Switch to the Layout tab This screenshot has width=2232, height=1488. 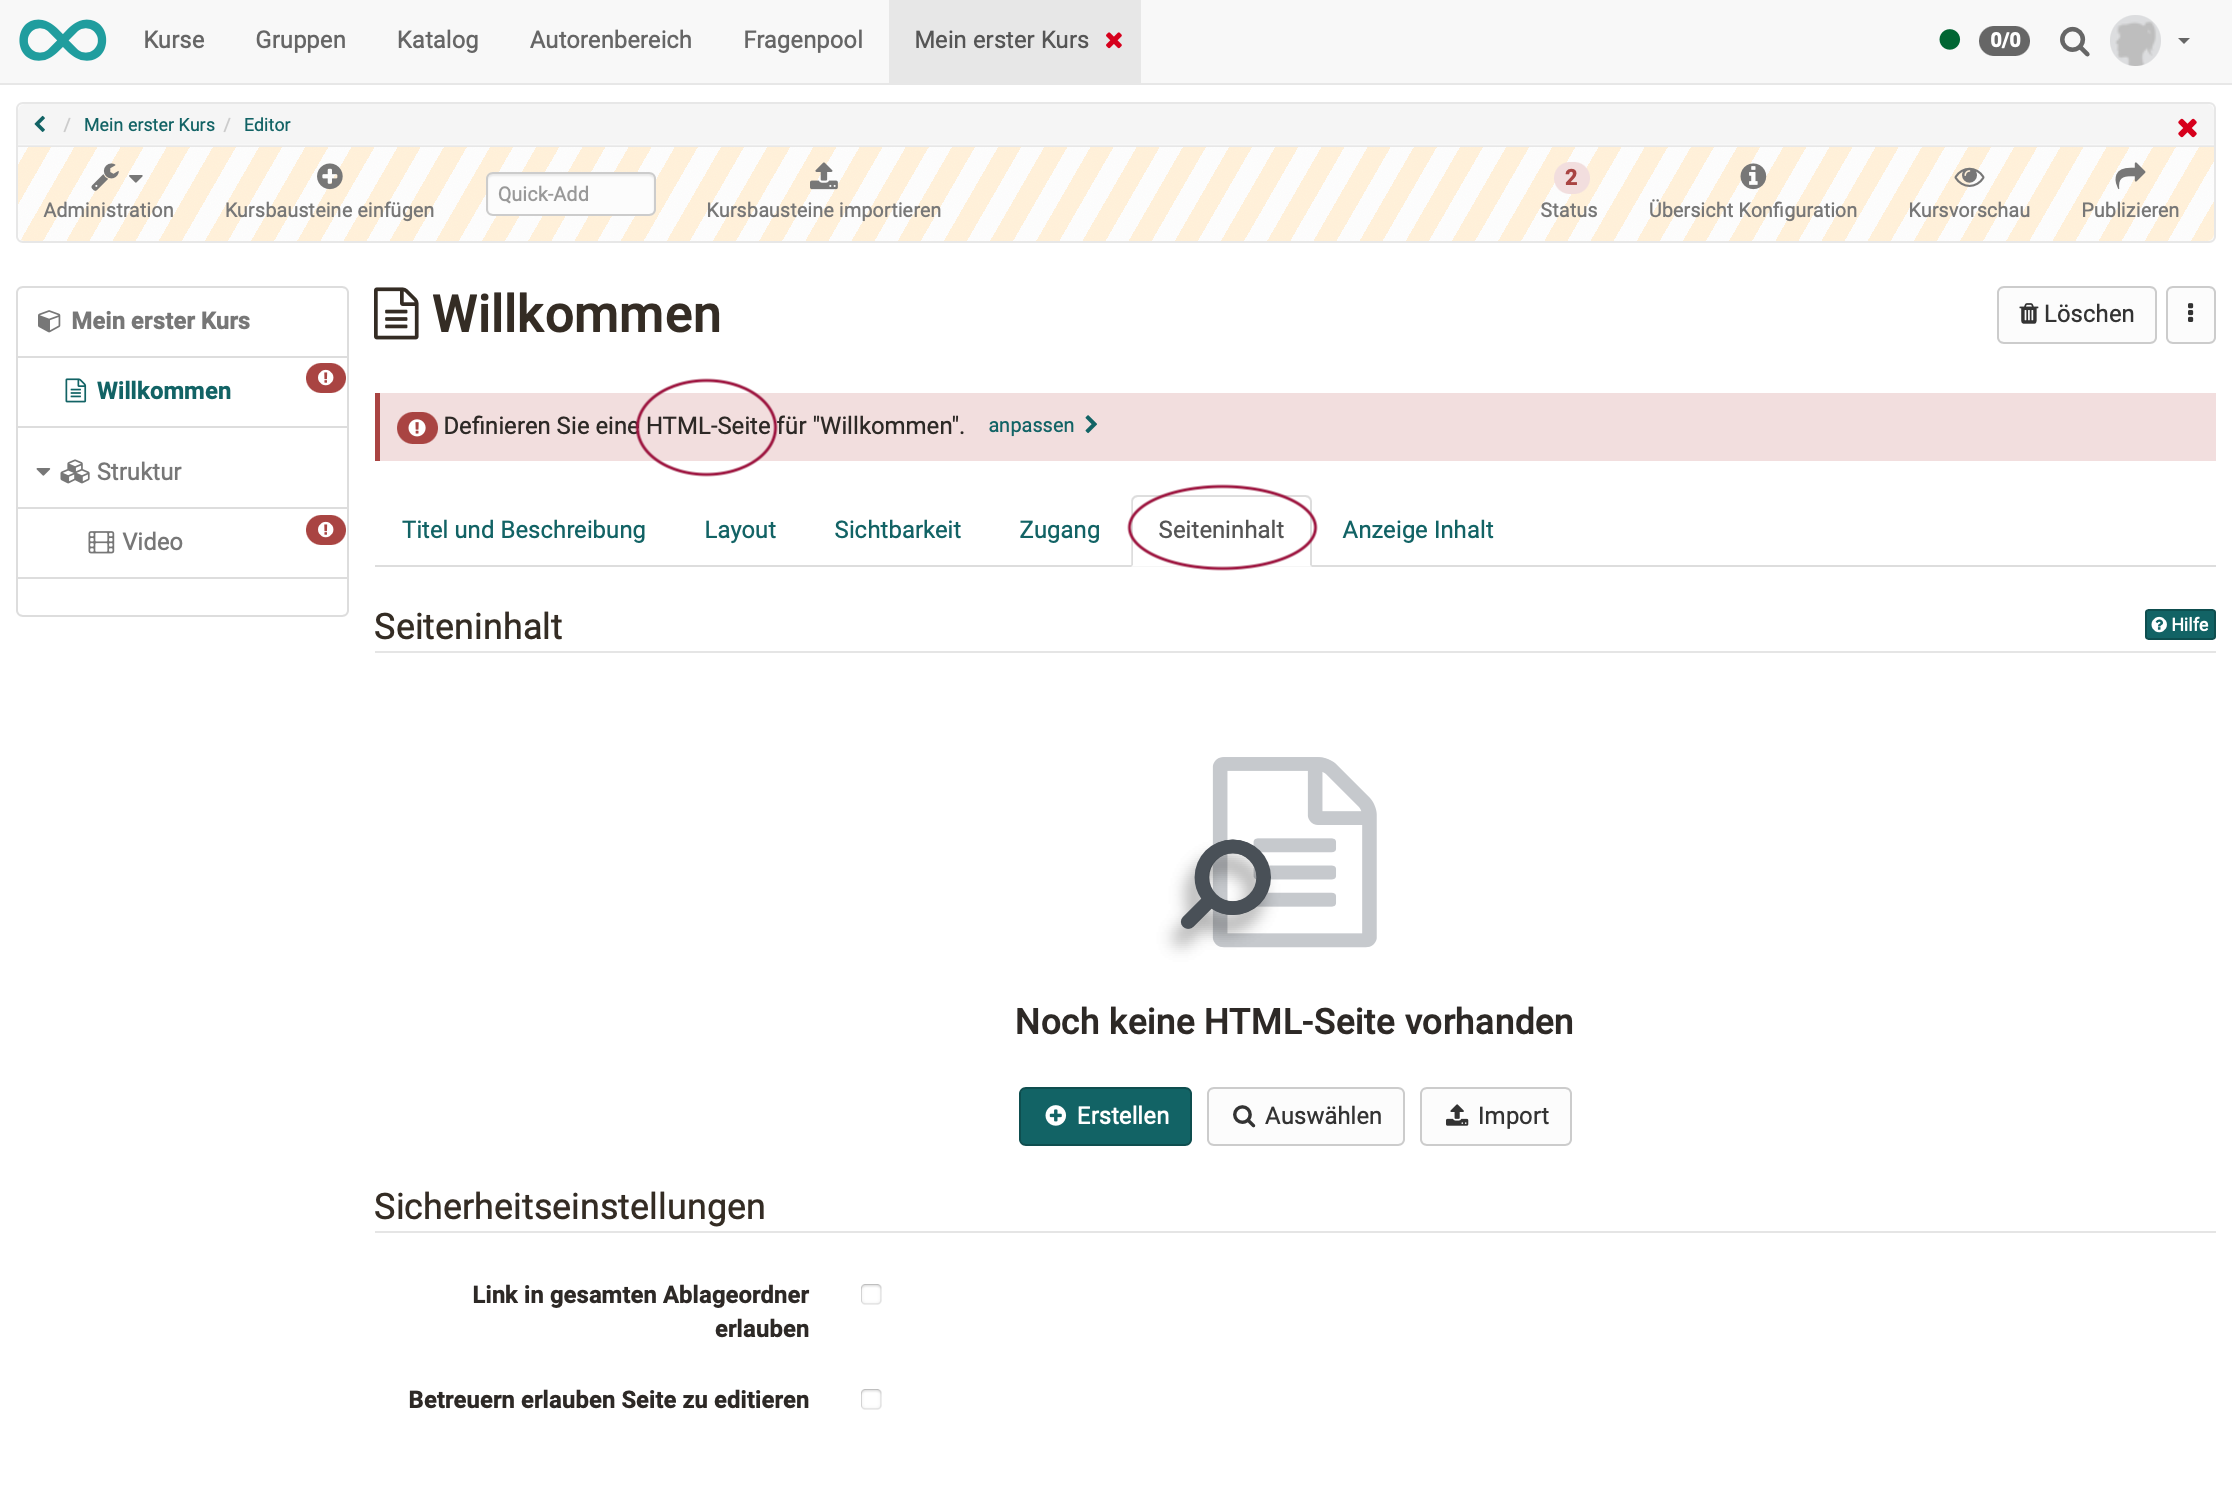pyautogui.click(x=739, y=529)
